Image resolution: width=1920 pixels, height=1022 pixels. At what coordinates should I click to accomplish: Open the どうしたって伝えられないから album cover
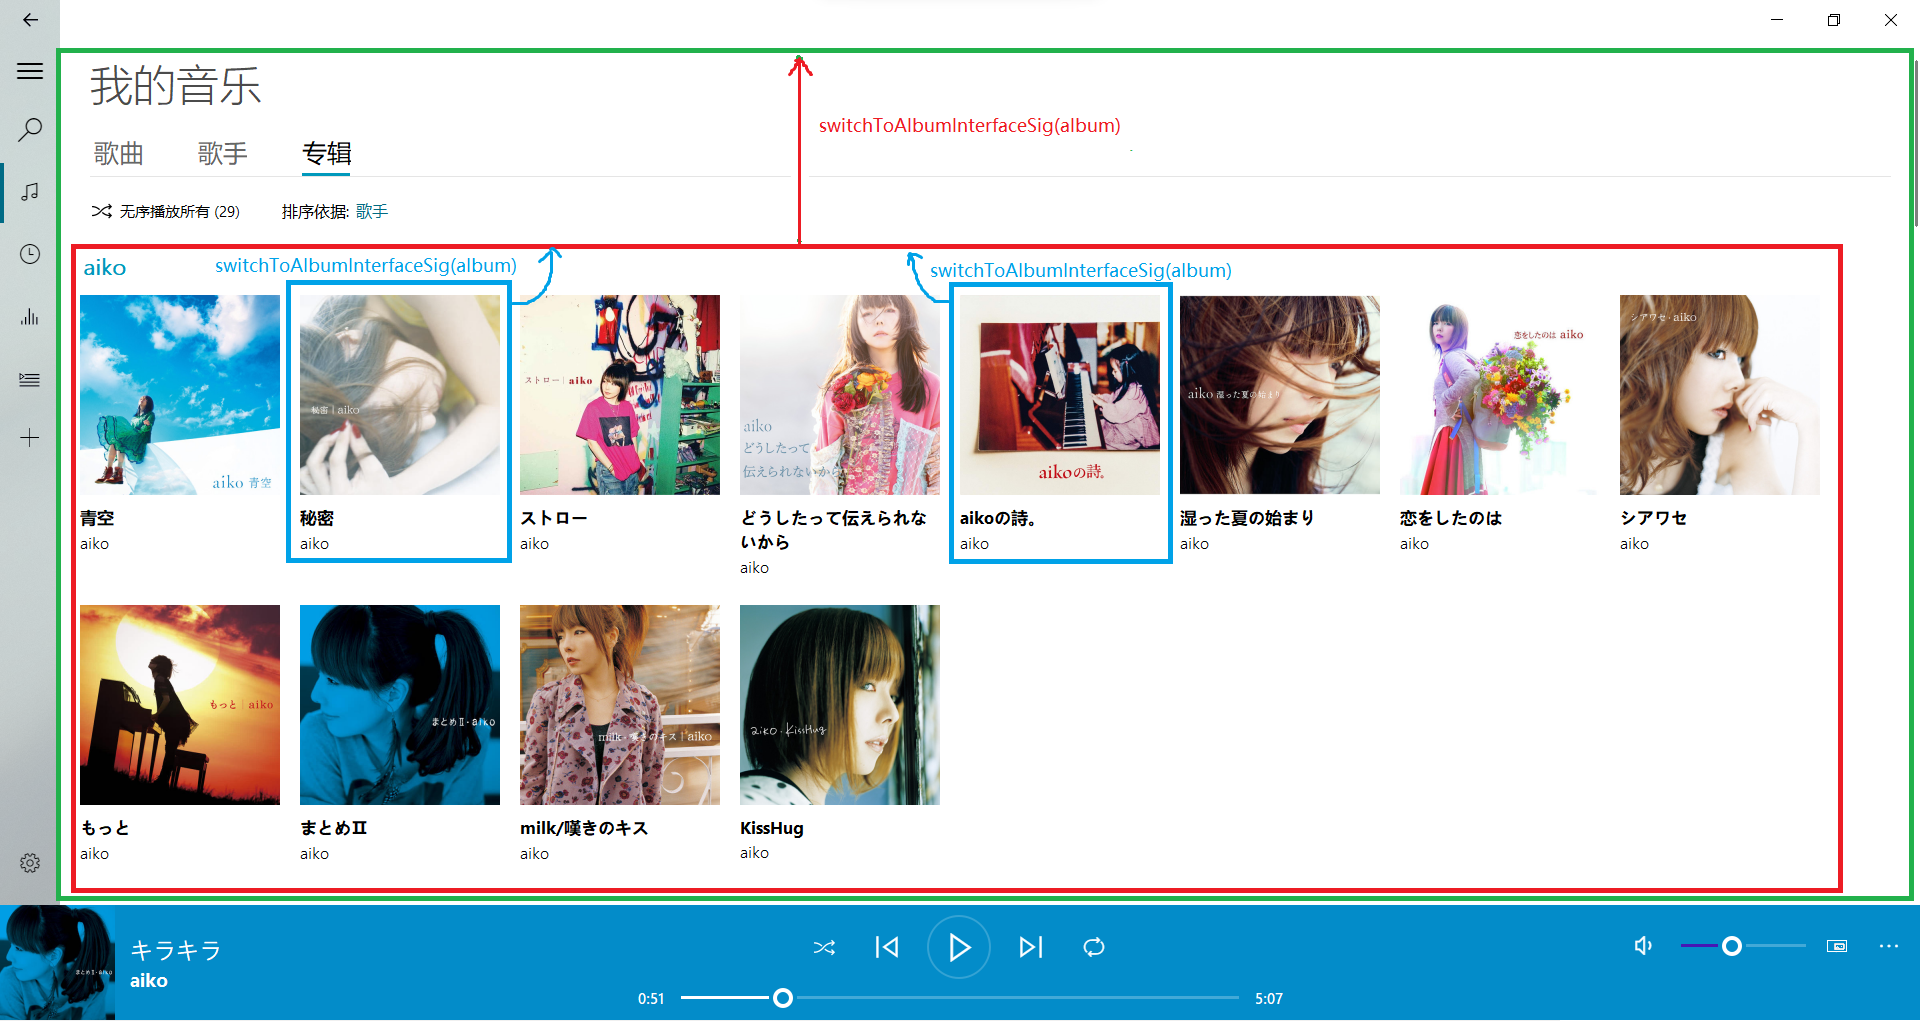tap(840, 395)
